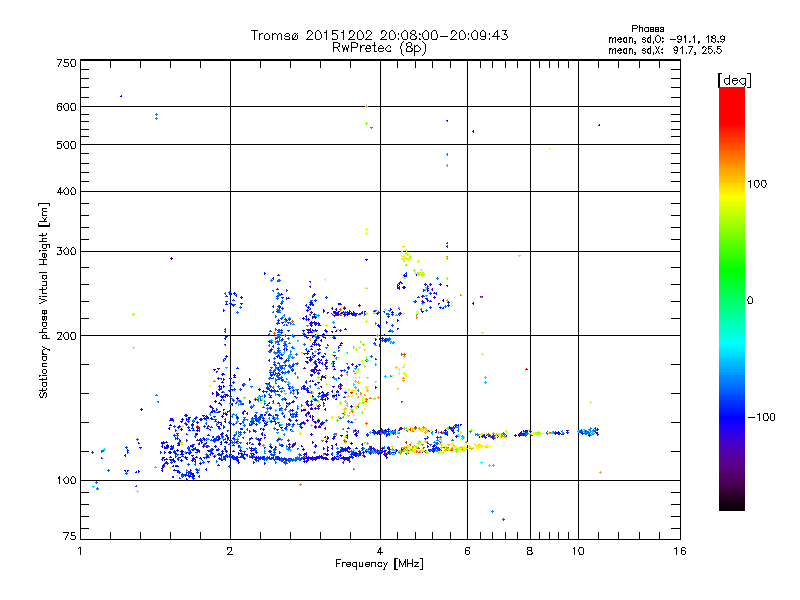Select the 'mean, sd,X: 91.7, 25.5' line
The image size is (800, 600).
point(665,50)
